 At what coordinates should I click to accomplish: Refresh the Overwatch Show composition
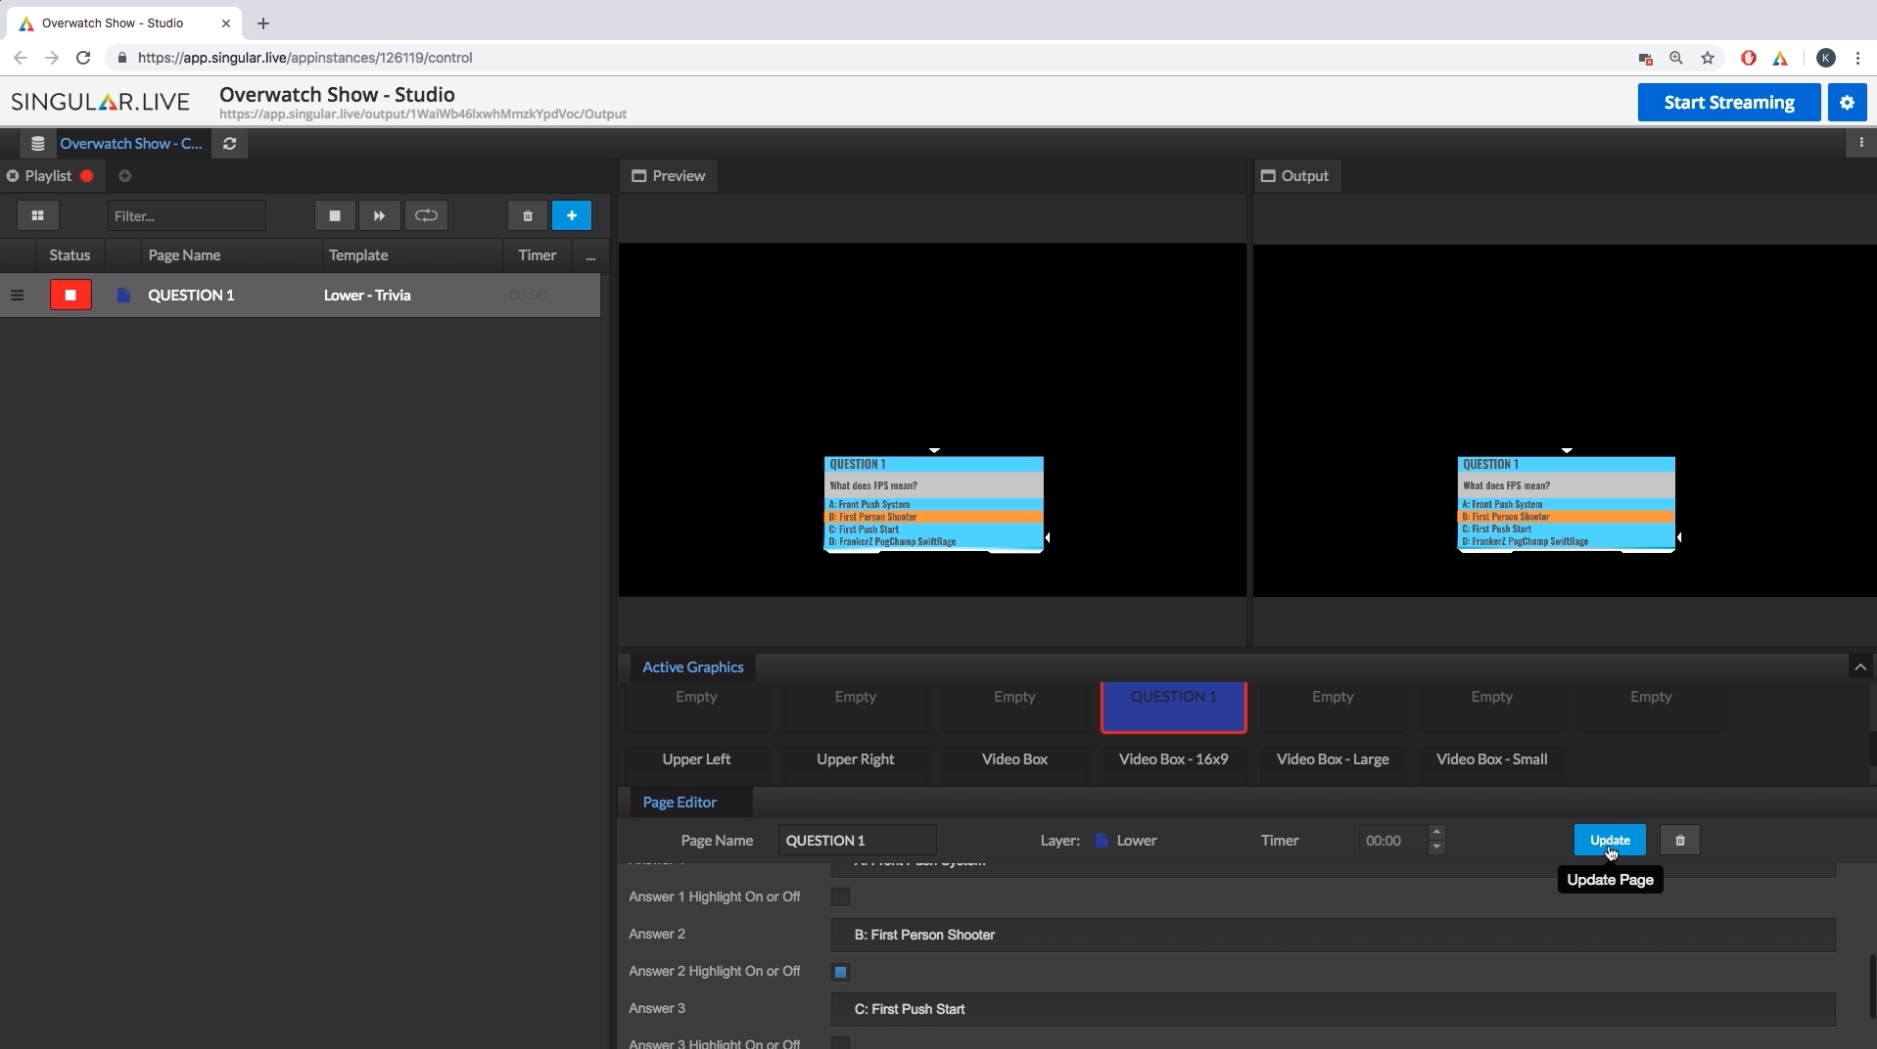pyautogui.click(x=229, y=143)
